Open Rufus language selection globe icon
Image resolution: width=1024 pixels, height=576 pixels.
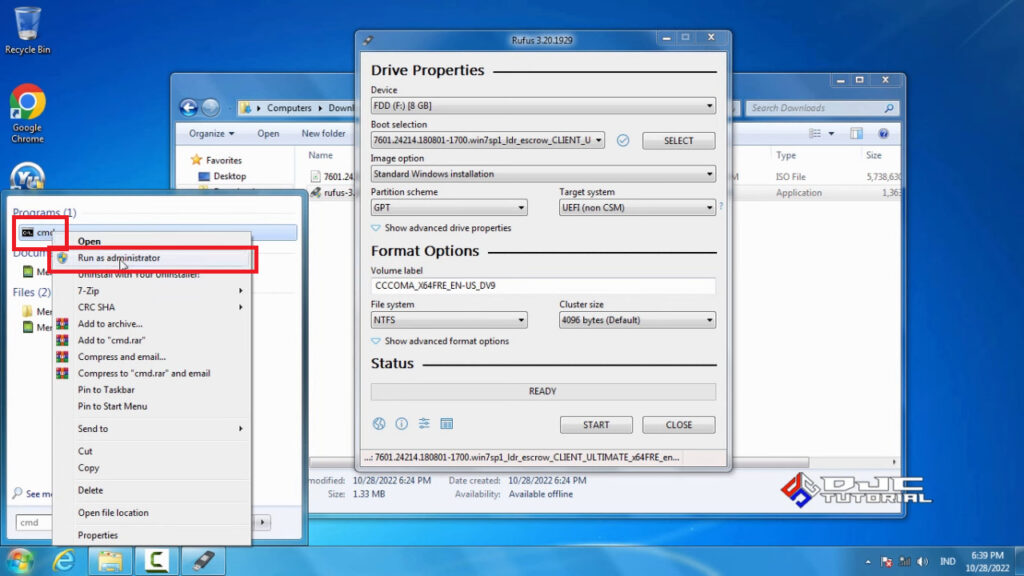point(379,424)
